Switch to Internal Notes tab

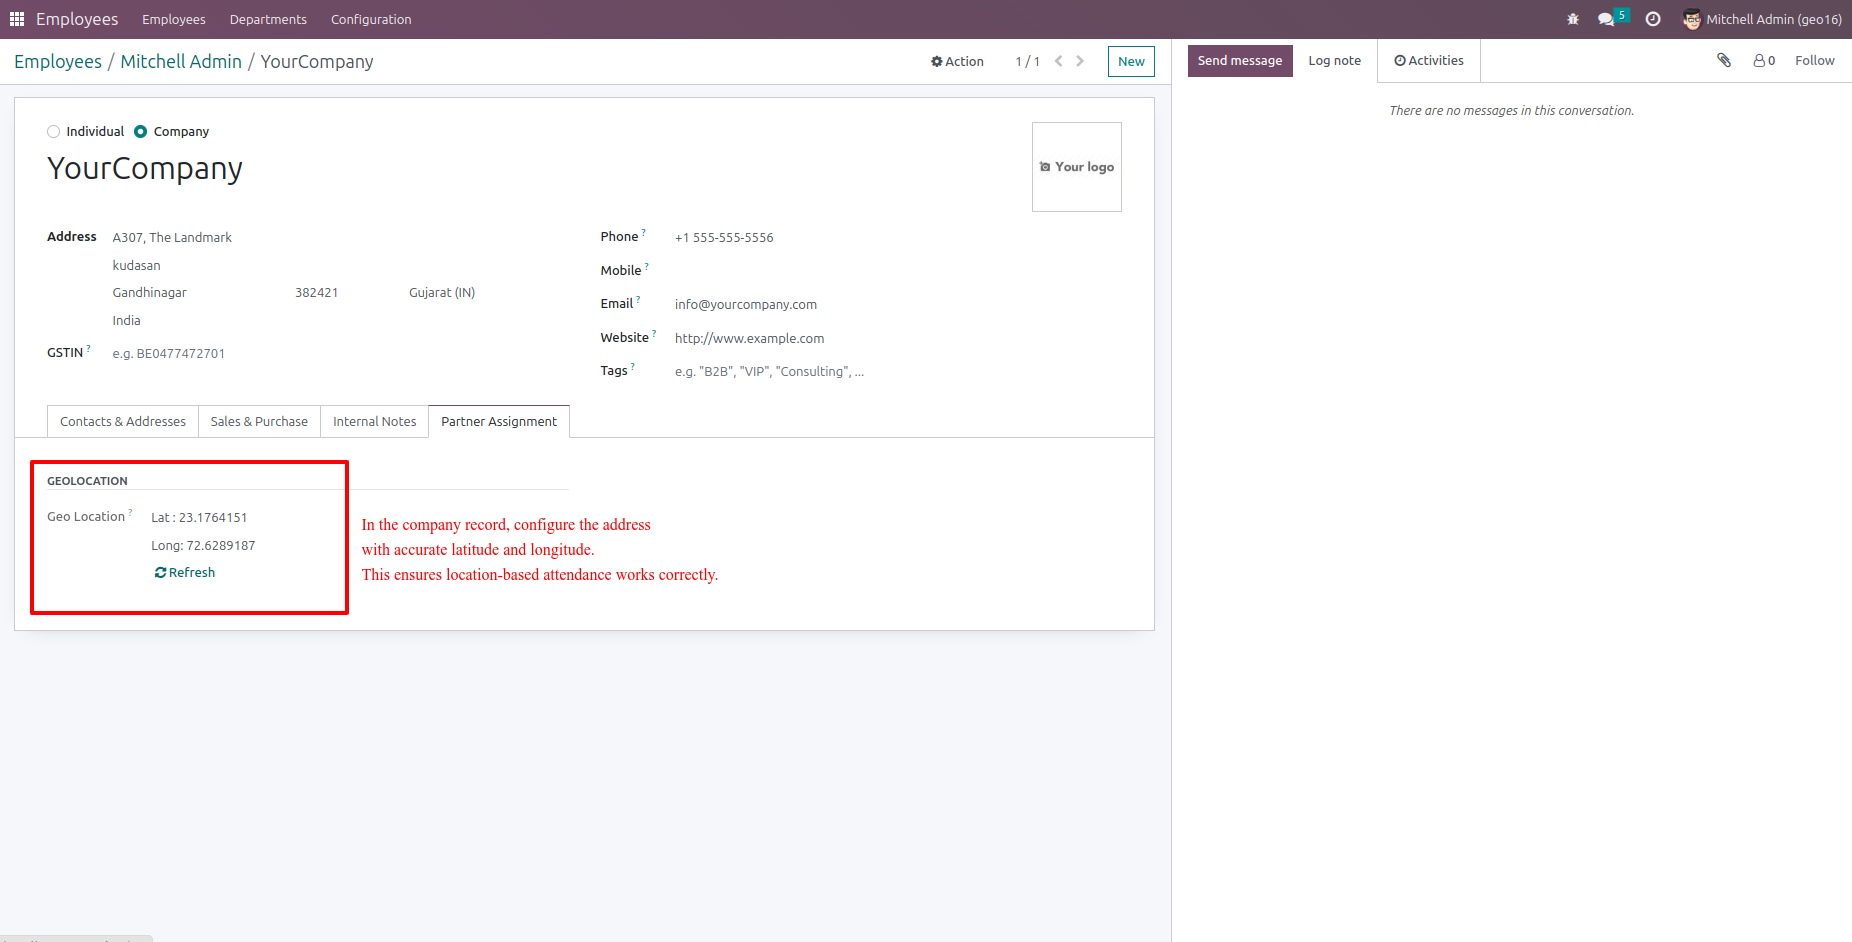(375, 421)
